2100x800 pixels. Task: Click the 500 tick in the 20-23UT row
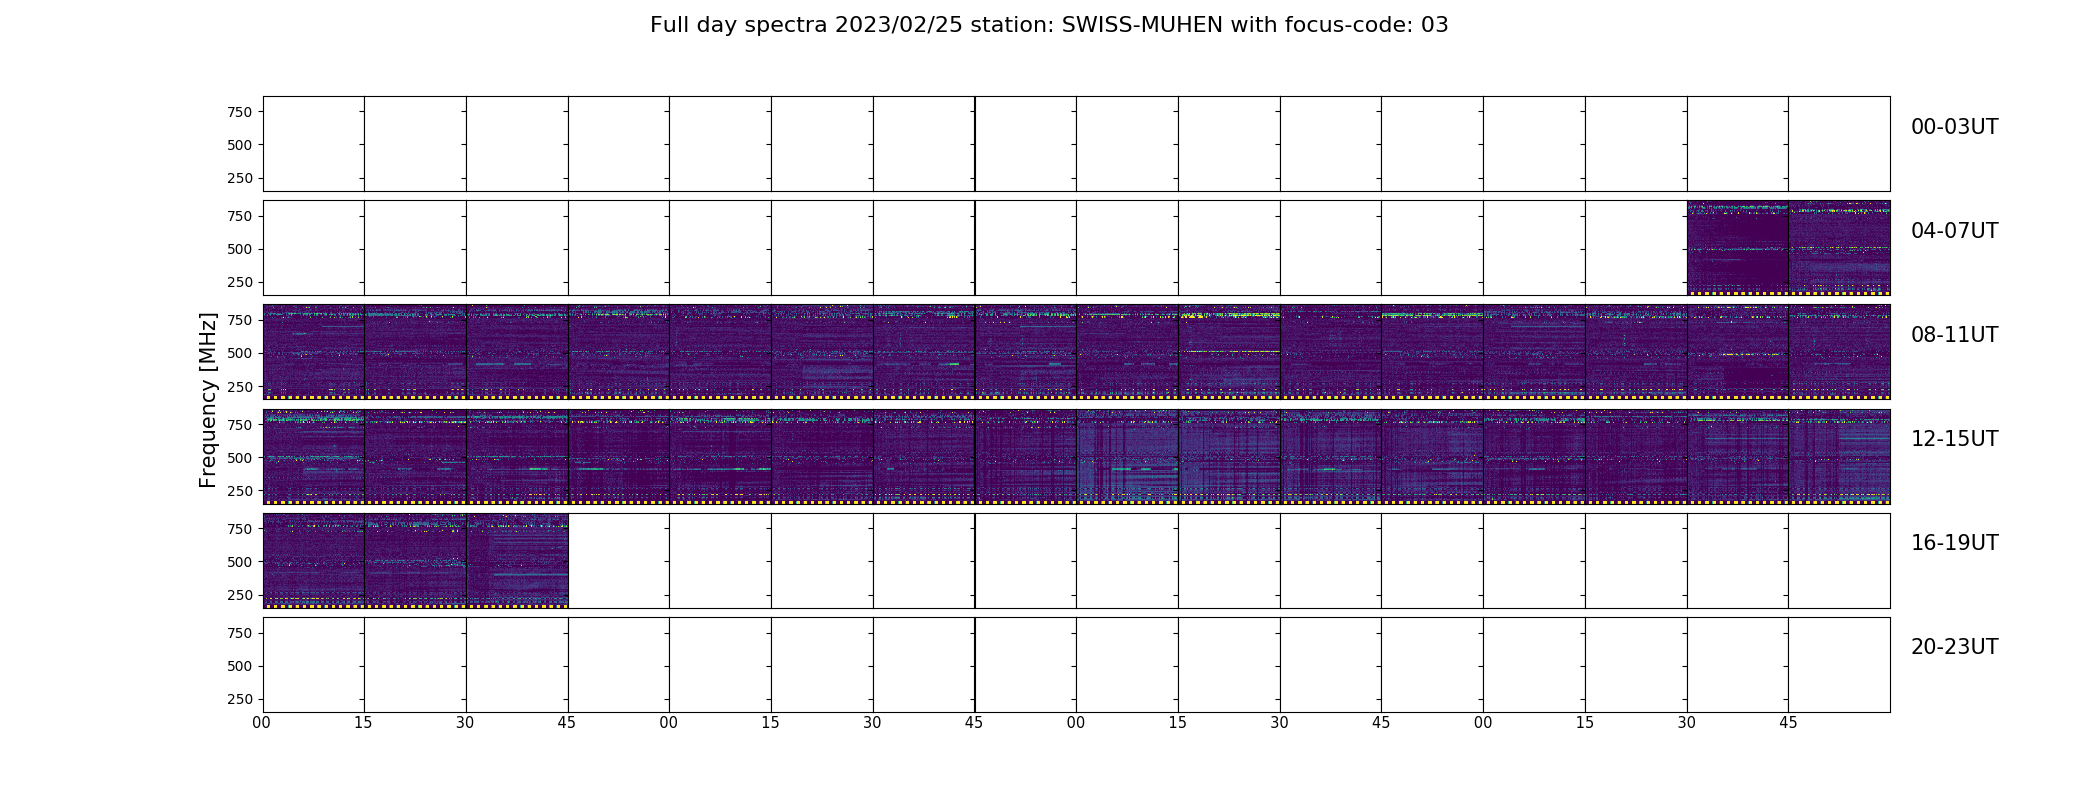240,666
